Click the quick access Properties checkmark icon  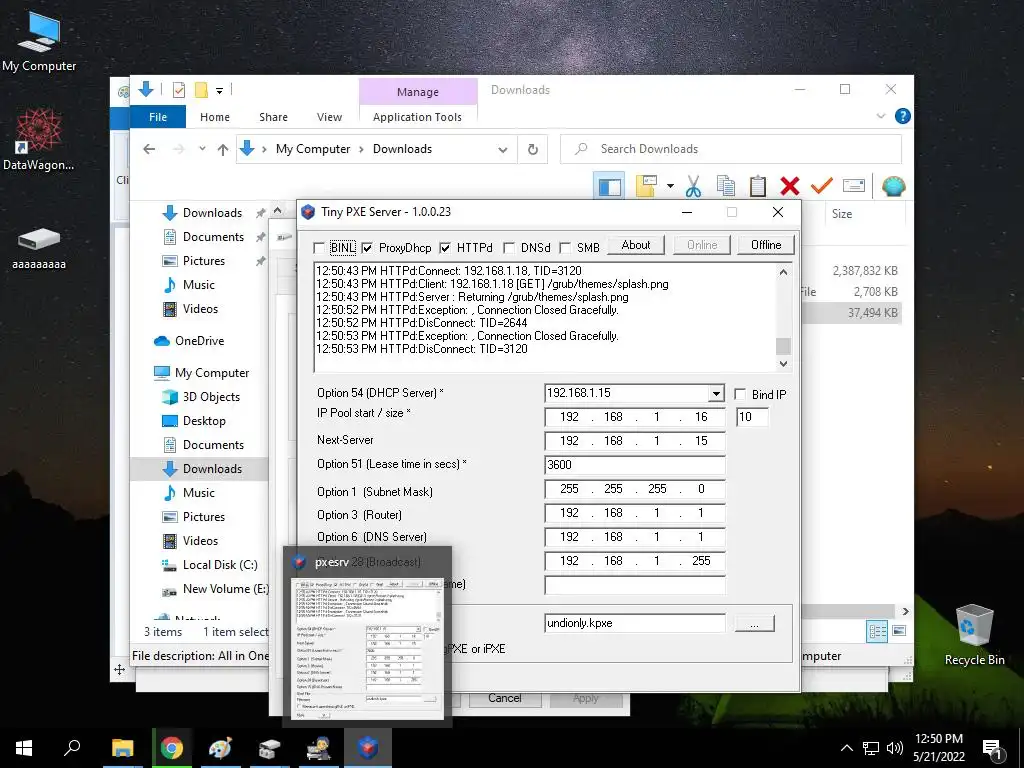178,90
